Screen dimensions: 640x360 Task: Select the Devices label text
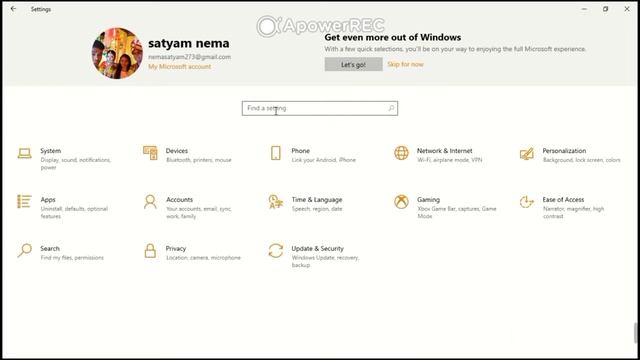pyautogui.click(x=177, y=151)
